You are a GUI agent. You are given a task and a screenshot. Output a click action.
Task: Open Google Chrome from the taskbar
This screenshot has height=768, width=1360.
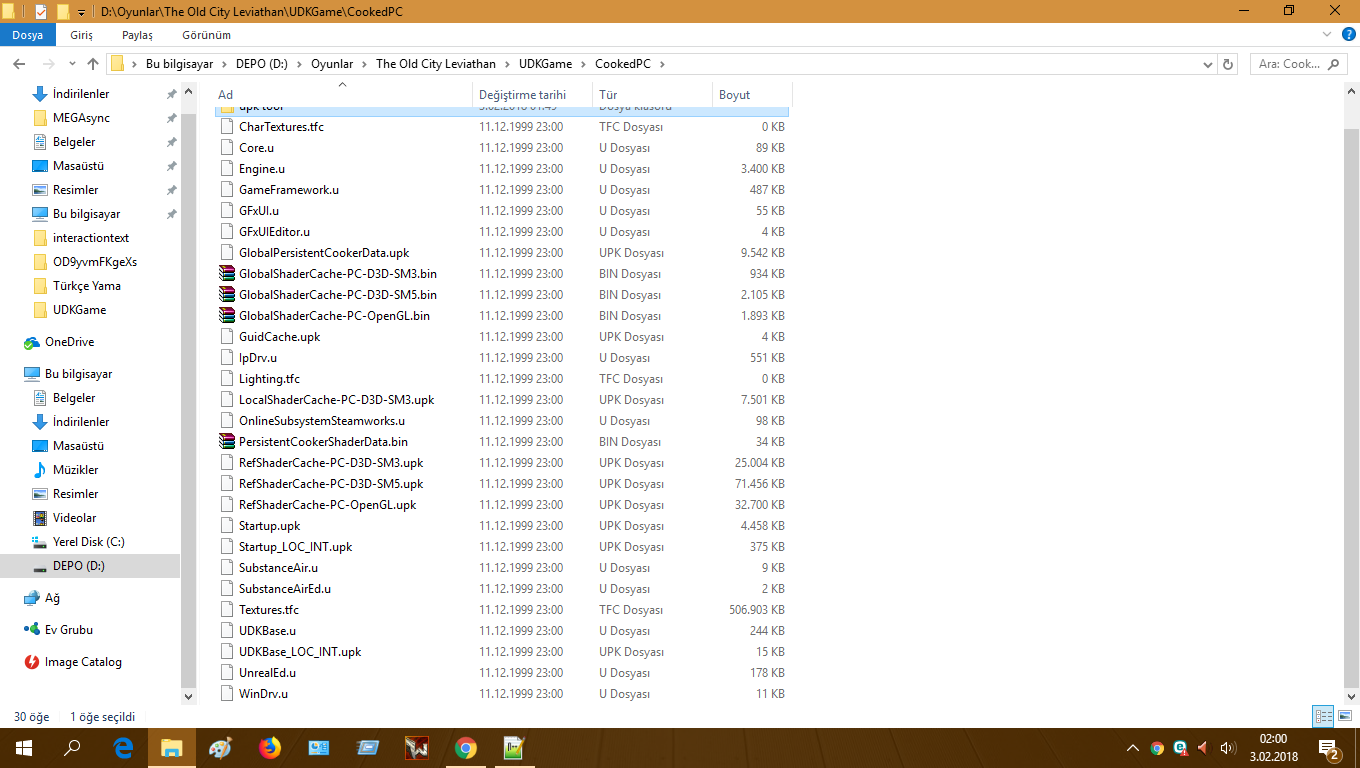click(466, 748)
